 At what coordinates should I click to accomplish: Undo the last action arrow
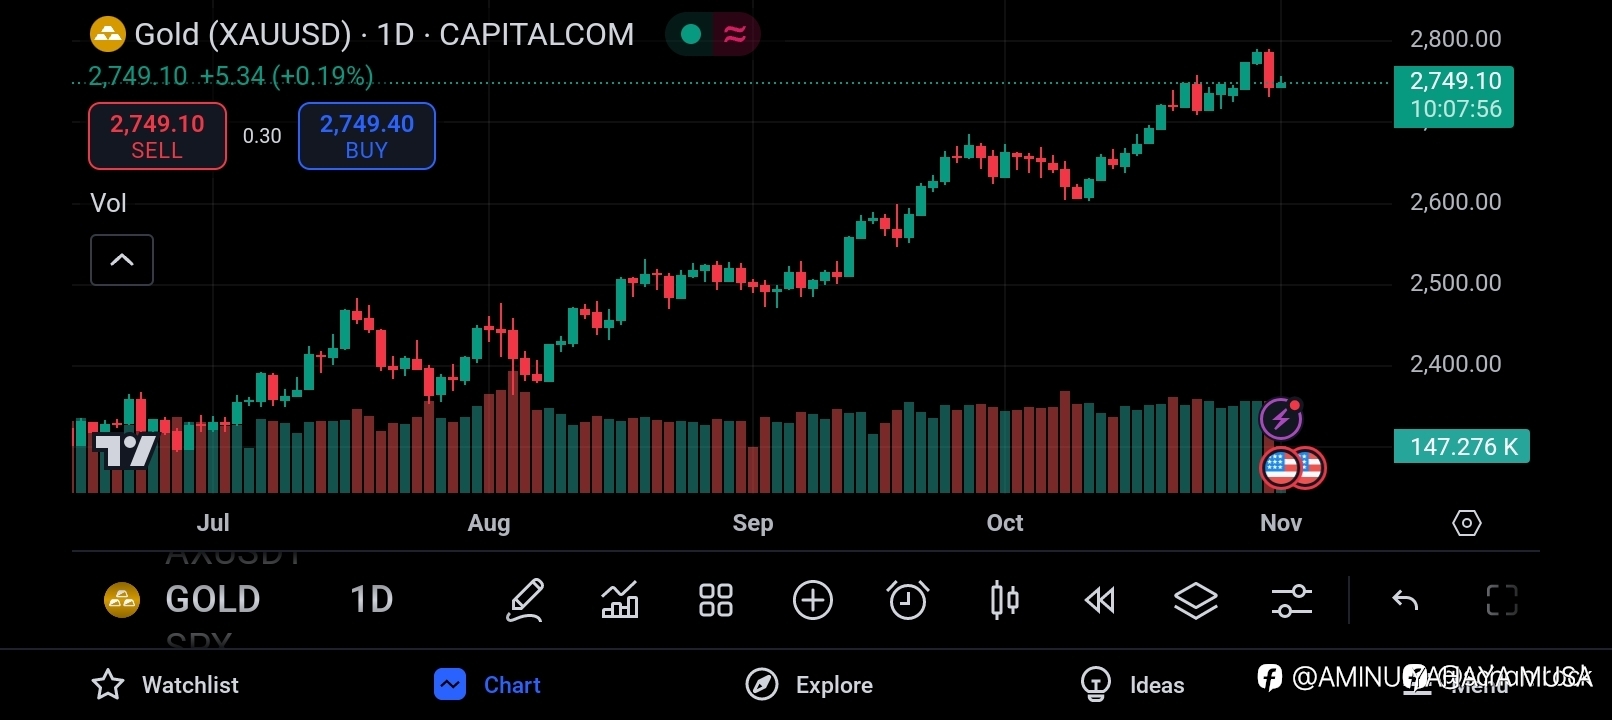pos(1405,600)
